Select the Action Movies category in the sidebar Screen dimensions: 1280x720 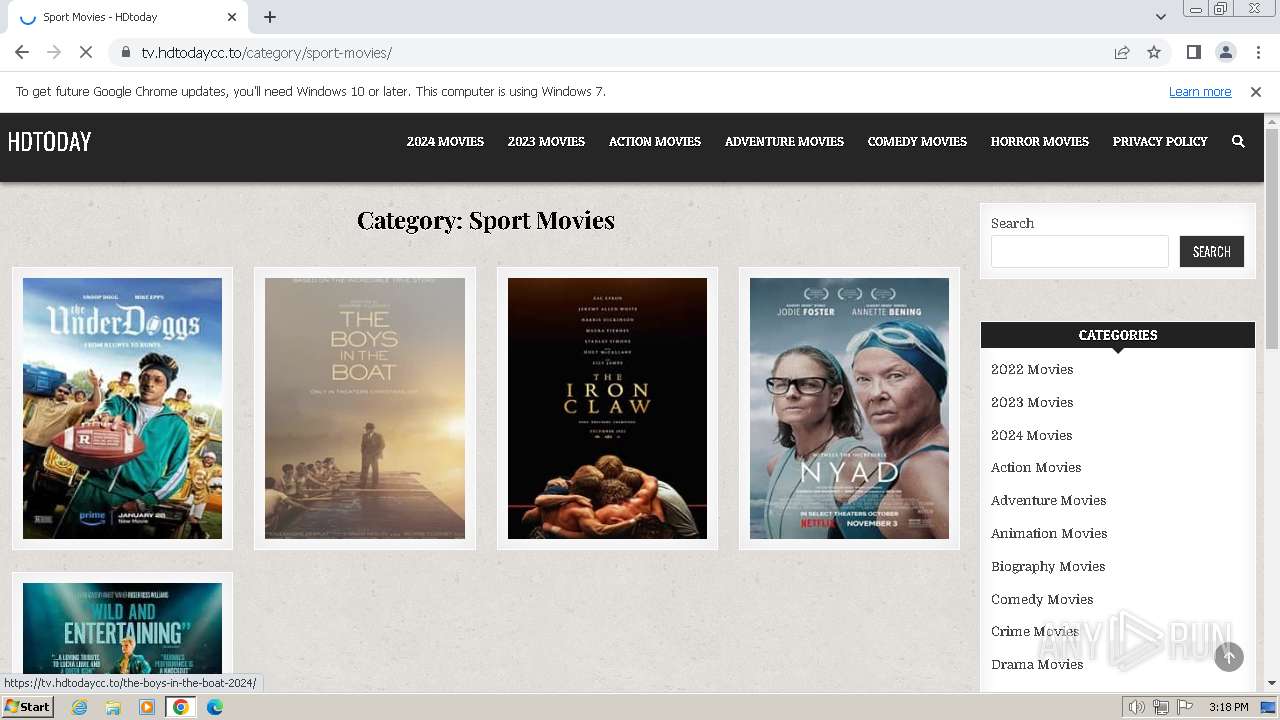pos(1036,467)
